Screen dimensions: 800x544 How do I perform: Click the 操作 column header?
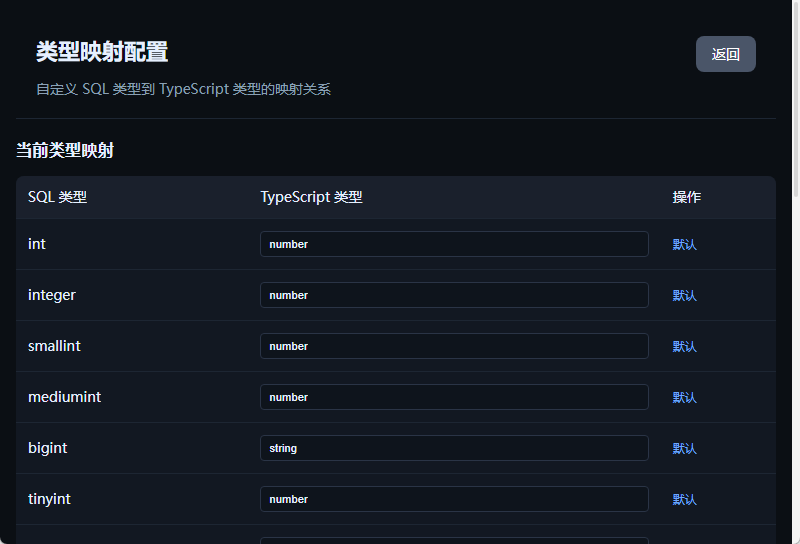(x=687, y=197)
